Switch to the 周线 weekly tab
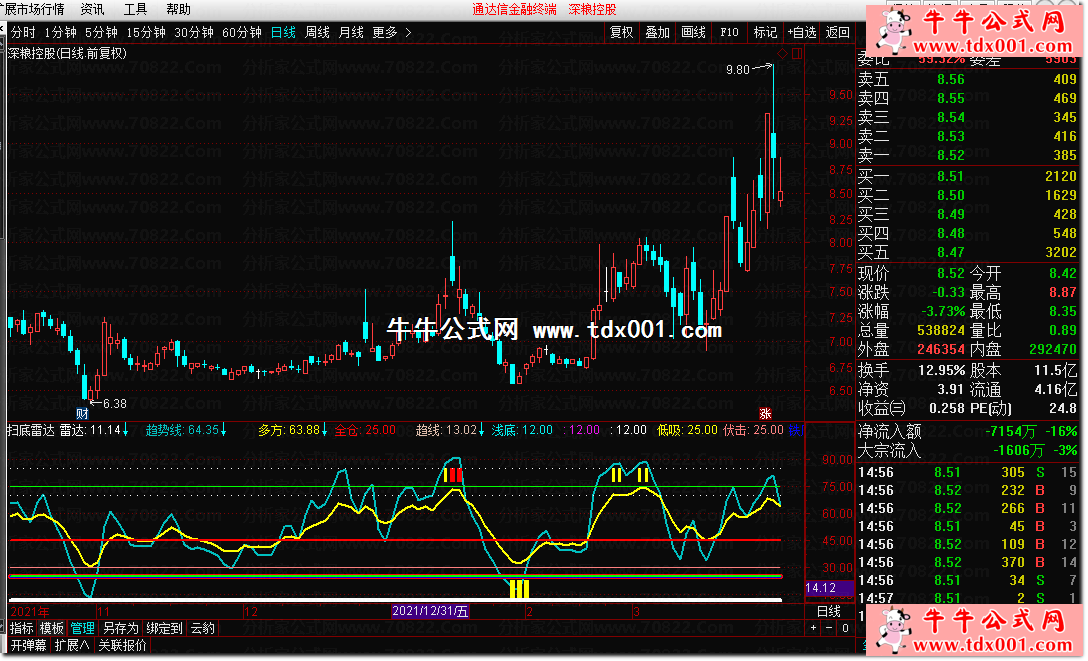The image size is (1088, 661). tap(317, 32)
